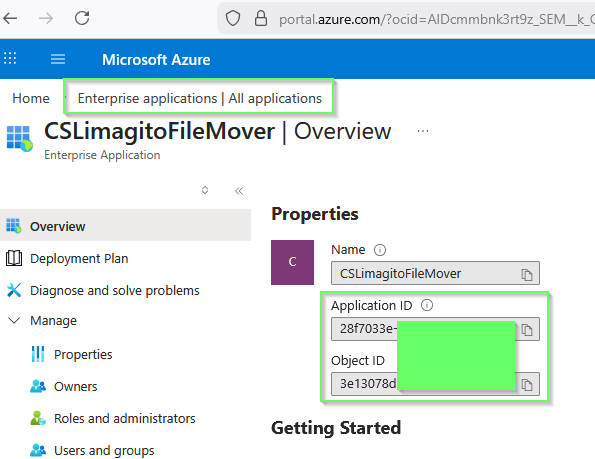This screenshot has width=595, height=459.
Task: Open Users and groups
Action: coord(104,451)
